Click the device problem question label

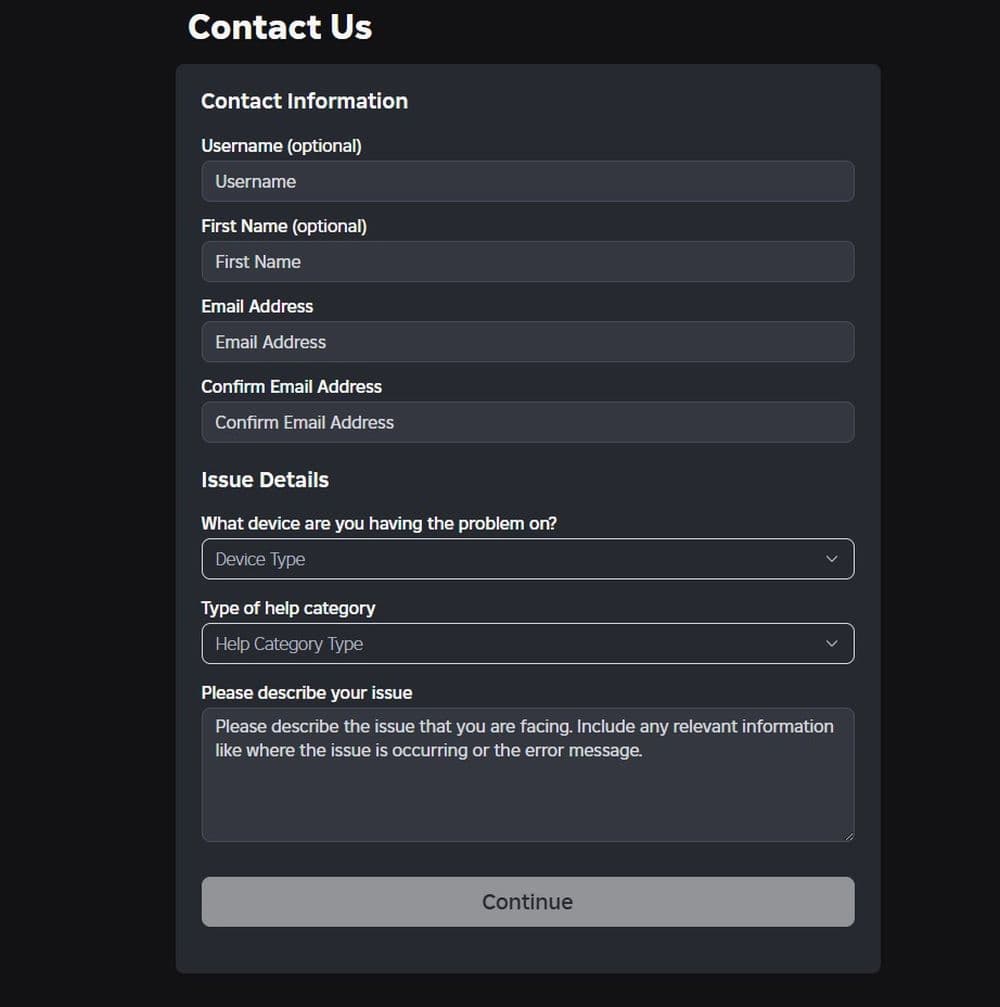[378, 523]
